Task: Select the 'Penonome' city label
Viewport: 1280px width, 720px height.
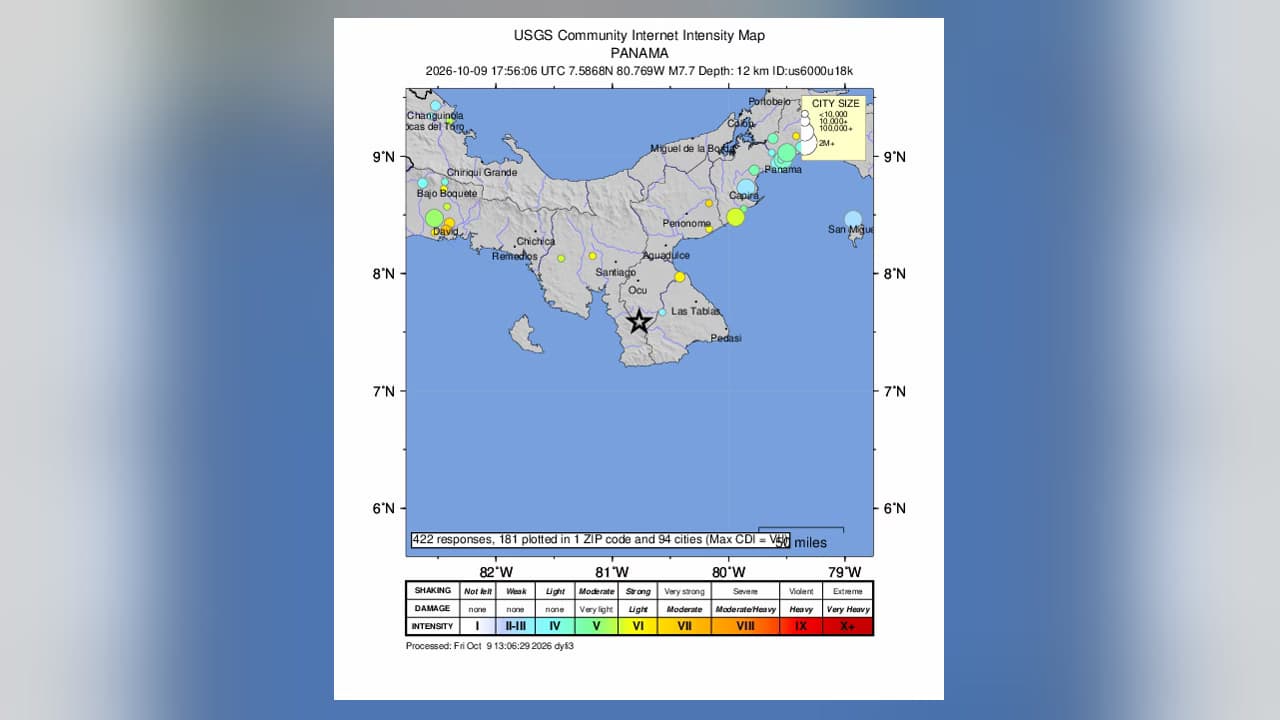Action: (687, 223)
